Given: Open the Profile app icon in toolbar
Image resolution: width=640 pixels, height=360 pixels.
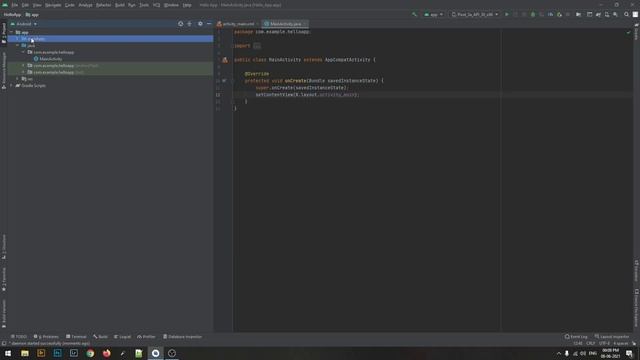Looking at the screenshot, I should click(x=550, y=14).
